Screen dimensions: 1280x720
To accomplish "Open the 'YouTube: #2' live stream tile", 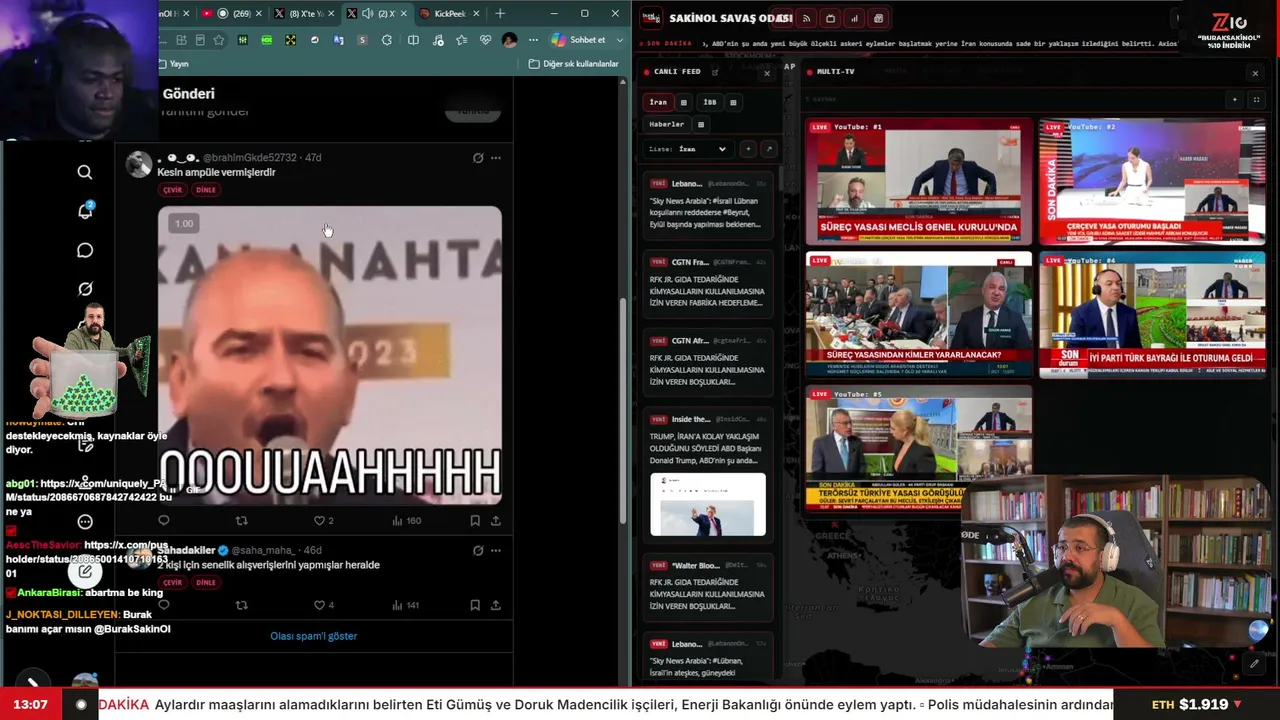I will [1152, 182].
